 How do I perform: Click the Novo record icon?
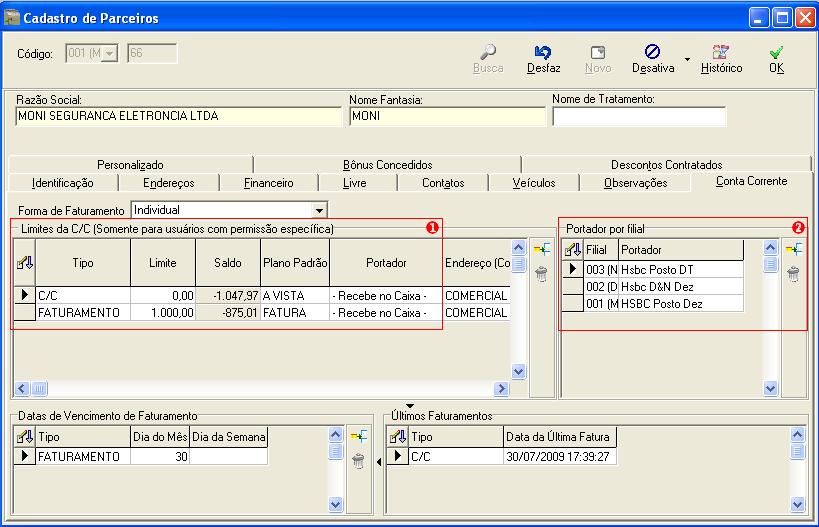pyautogui.click(x=598, y=52)
